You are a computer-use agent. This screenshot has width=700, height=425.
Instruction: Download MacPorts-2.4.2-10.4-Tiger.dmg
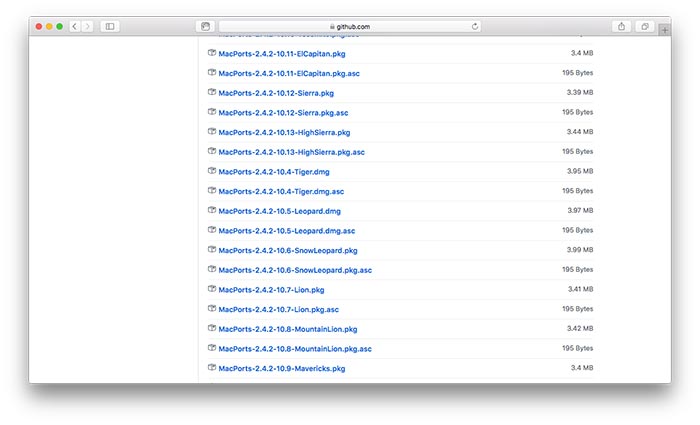274,172
